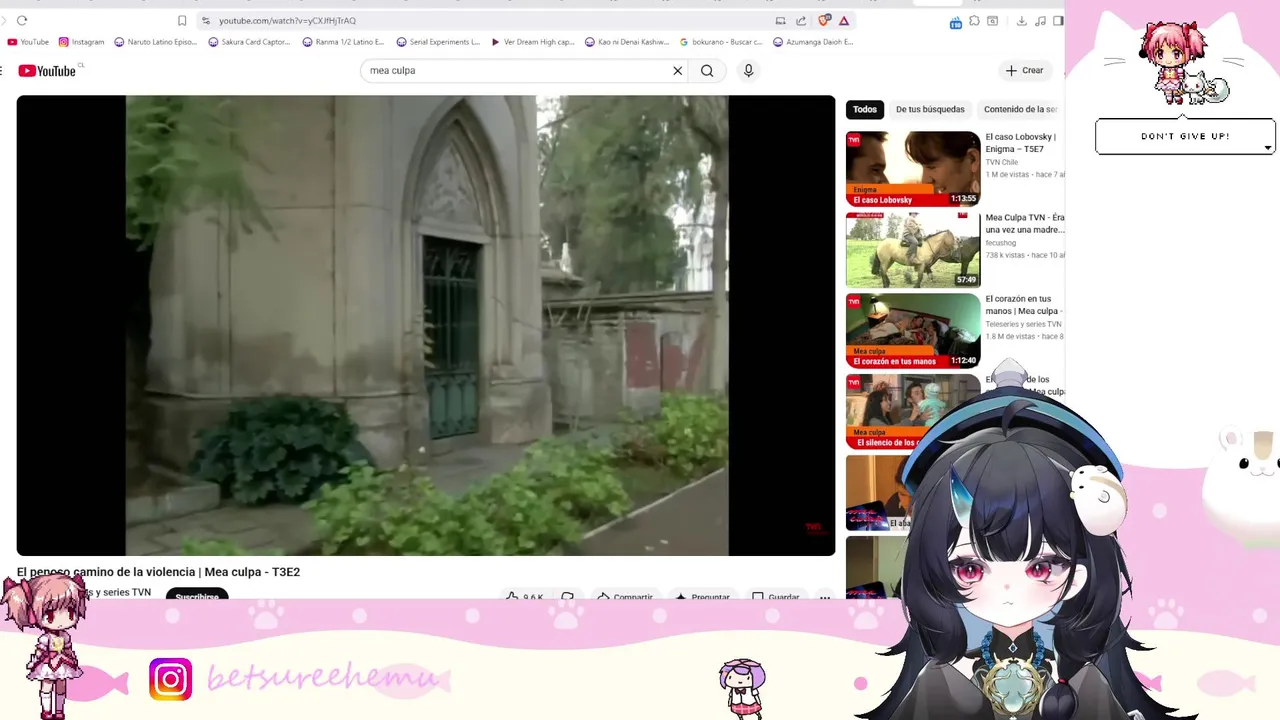Viewport: 1280px width, 720px height.
Task: Go to YouTube home via logo
Action: click(x=47, y=71)
